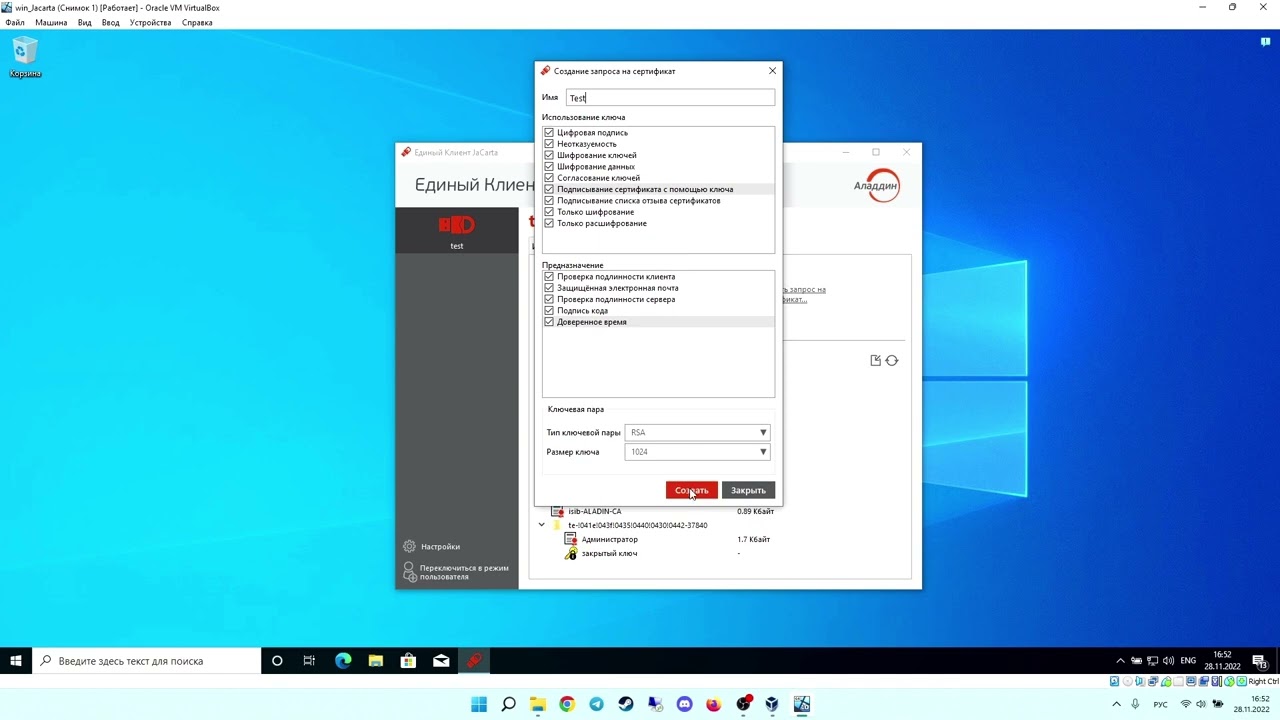Toggle the Шифрование данных checkbox
This screenshot has height=720, width=1280.
pos(549,167)
